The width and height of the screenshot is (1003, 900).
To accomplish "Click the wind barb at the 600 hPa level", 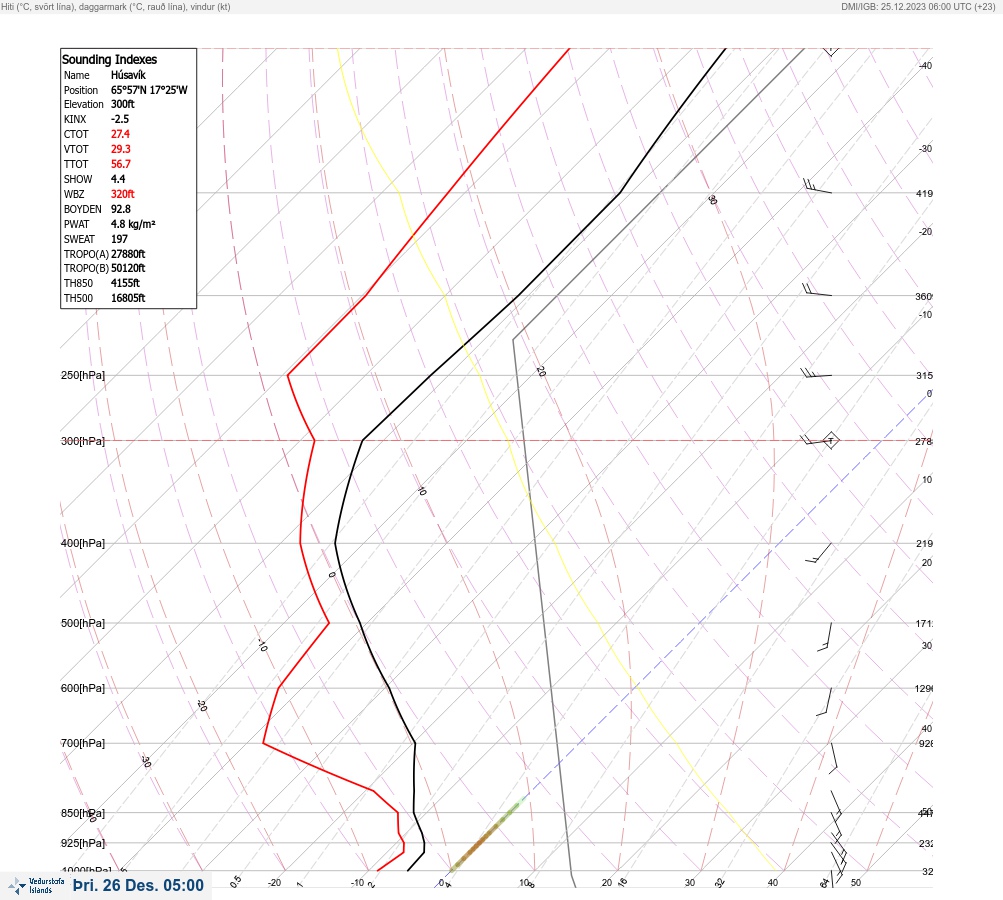I will (x=825, y=702).
